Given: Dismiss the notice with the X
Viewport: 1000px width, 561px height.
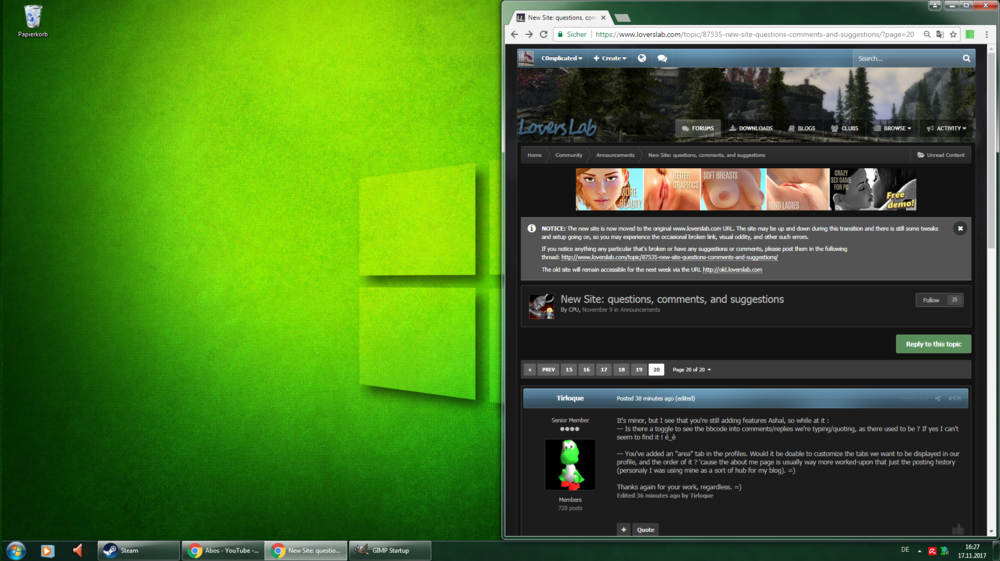Looking at the screenshot, I should coord(959,228).
